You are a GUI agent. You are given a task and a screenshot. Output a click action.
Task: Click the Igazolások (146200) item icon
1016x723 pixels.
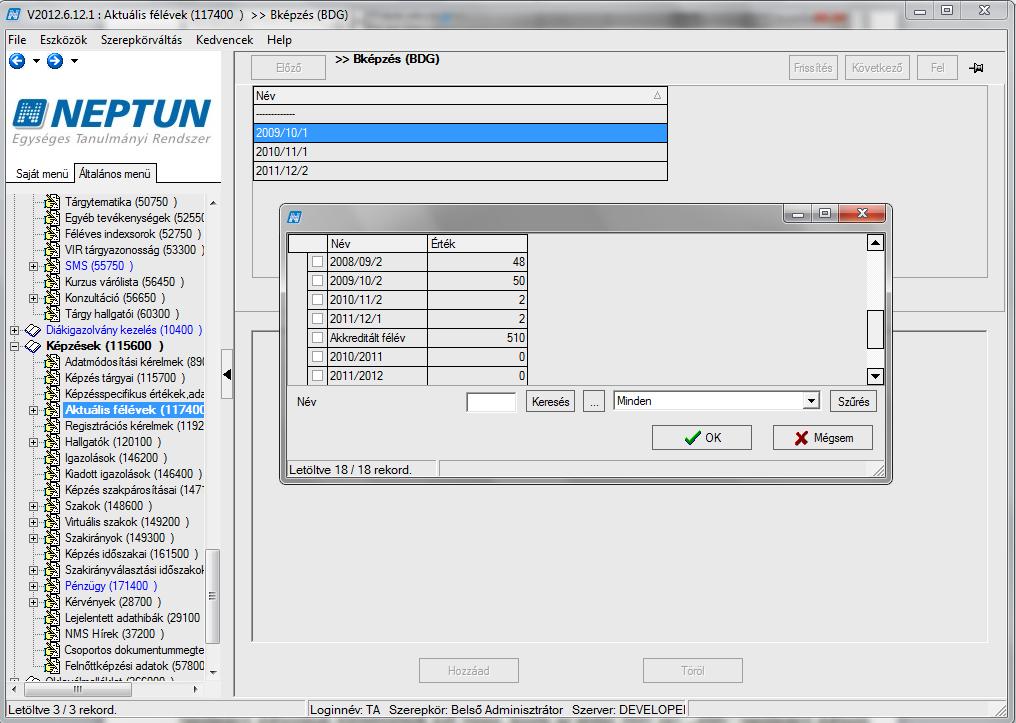pos(52,458)
